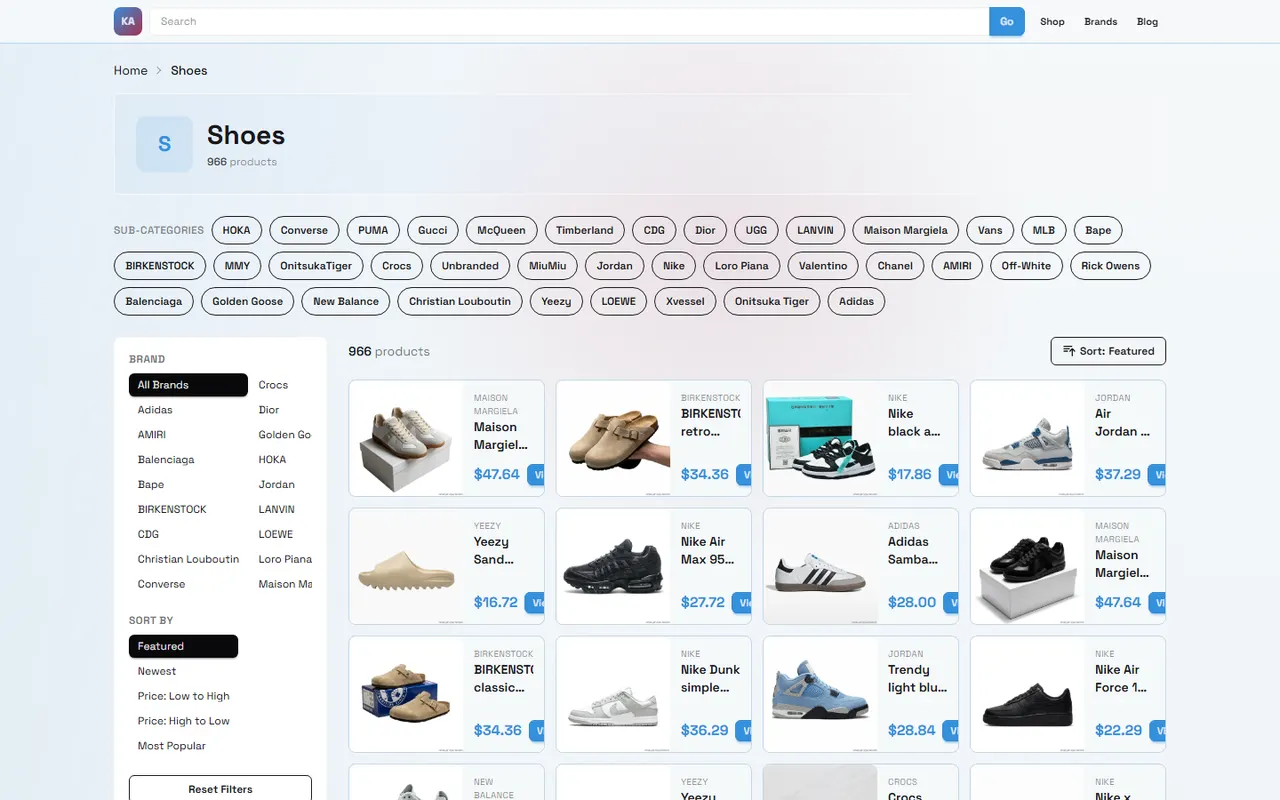Pick the Golden Goose sub-category chip
The width and height of the screenshot is (1280, 800).
[x=248, y=301]
